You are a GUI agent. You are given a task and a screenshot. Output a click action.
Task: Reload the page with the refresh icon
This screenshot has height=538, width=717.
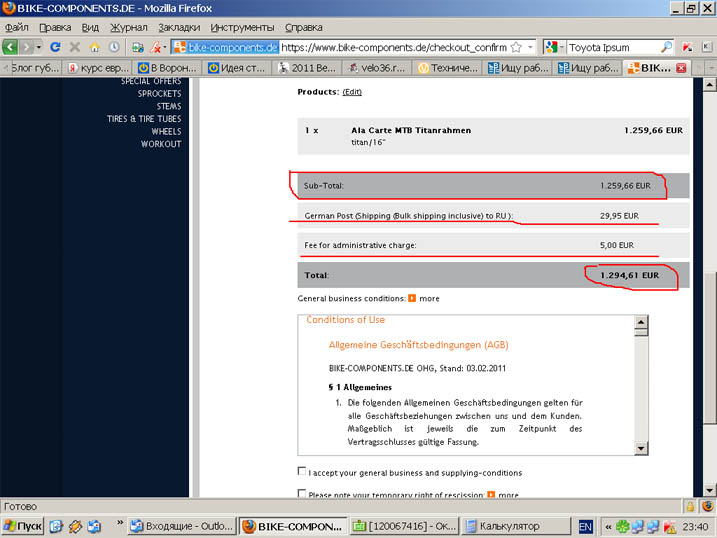coord(55,47)
